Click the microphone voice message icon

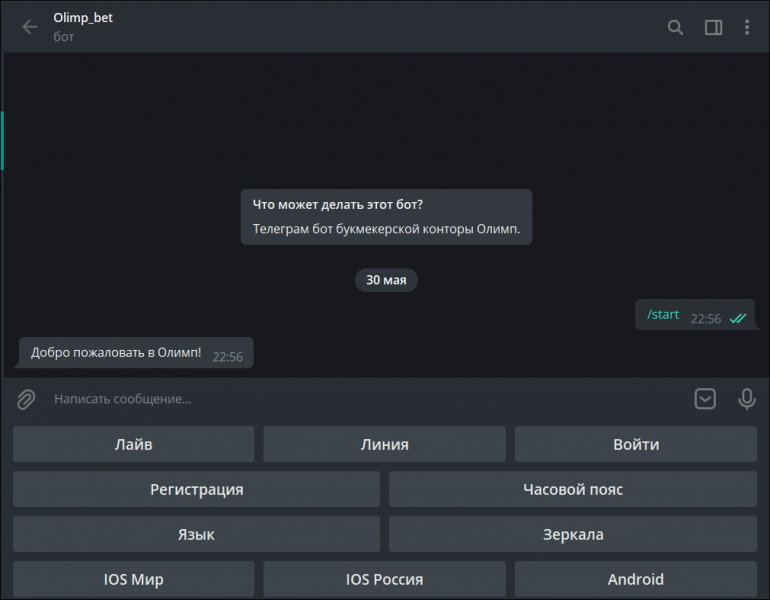pyautogui.click(x=747, y=399)
